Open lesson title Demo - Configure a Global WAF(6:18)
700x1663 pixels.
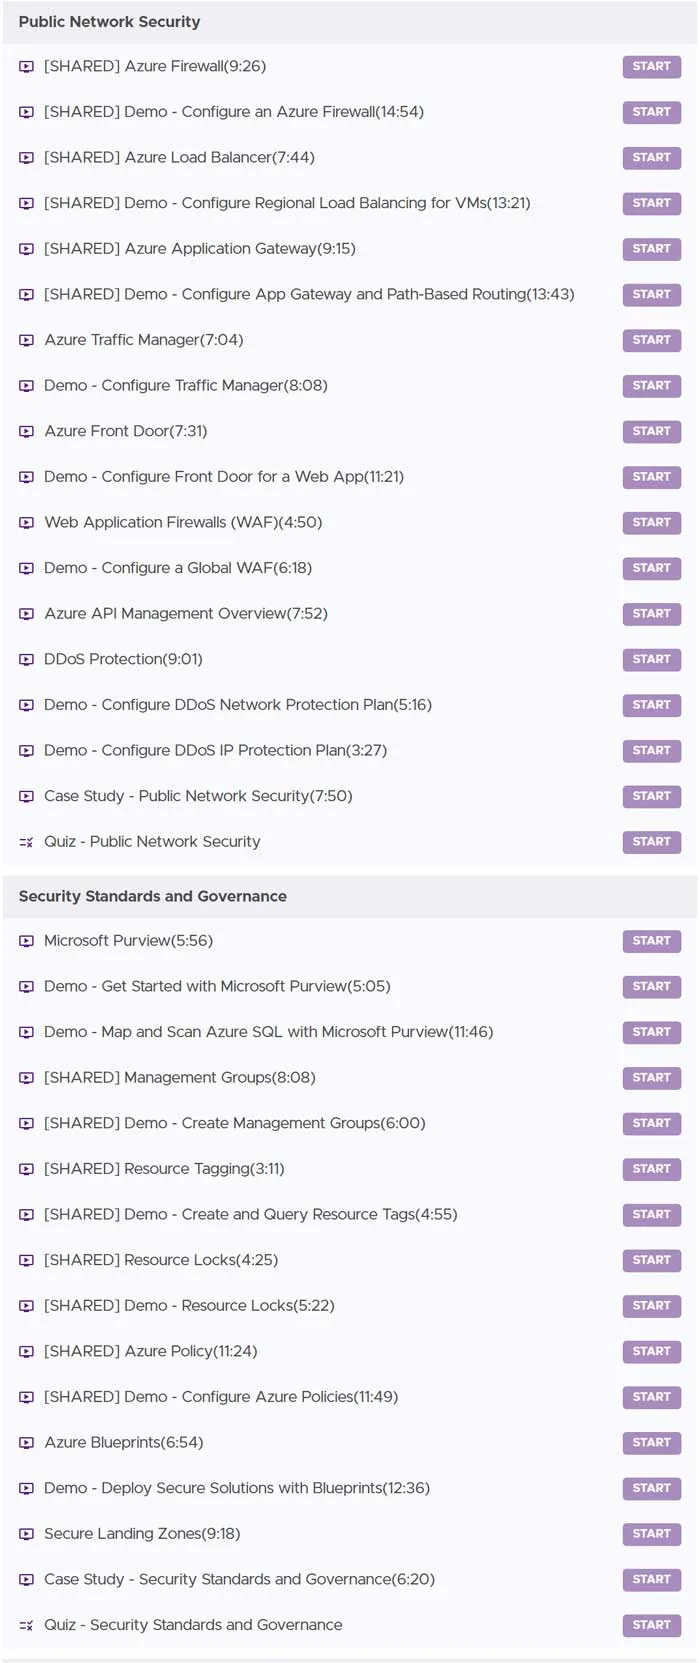point(178,568)
